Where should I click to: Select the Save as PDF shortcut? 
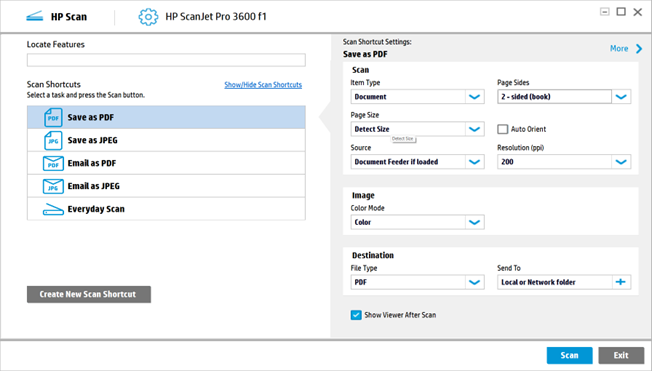tap(166, 117)
